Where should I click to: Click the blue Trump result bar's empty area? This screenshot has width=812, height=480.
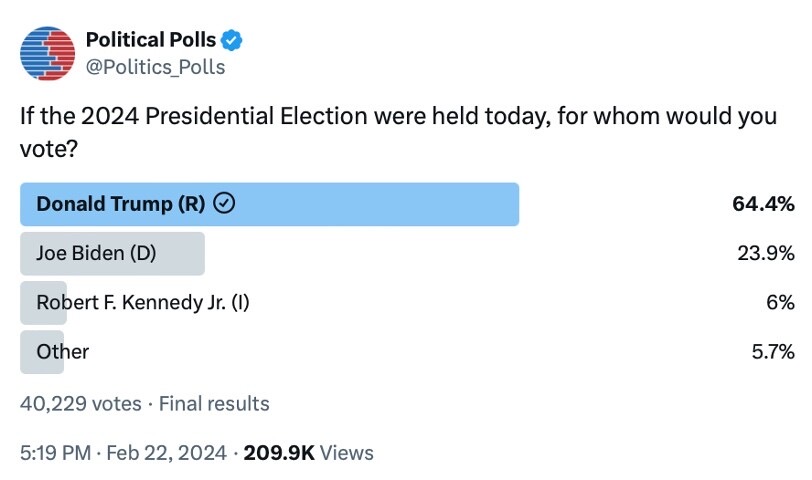click(380, 204)
